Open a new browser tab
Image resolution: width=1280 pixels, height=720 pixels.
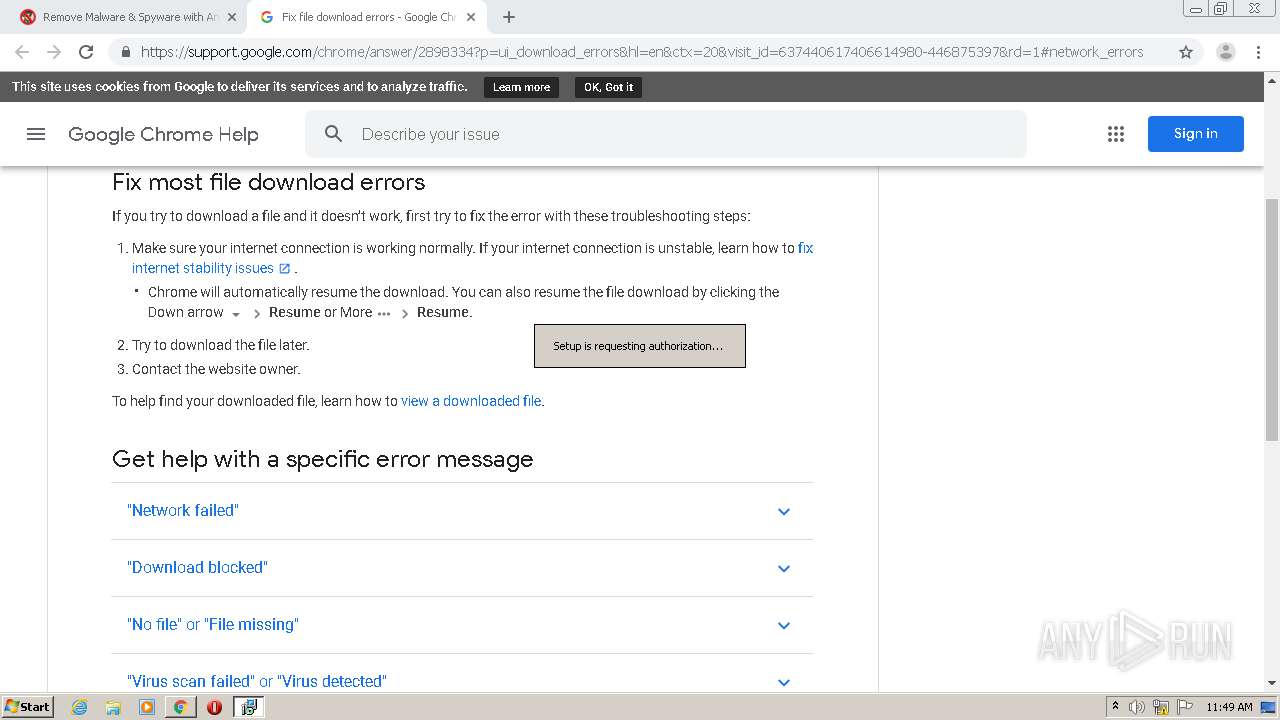click(x=509, y=17)
